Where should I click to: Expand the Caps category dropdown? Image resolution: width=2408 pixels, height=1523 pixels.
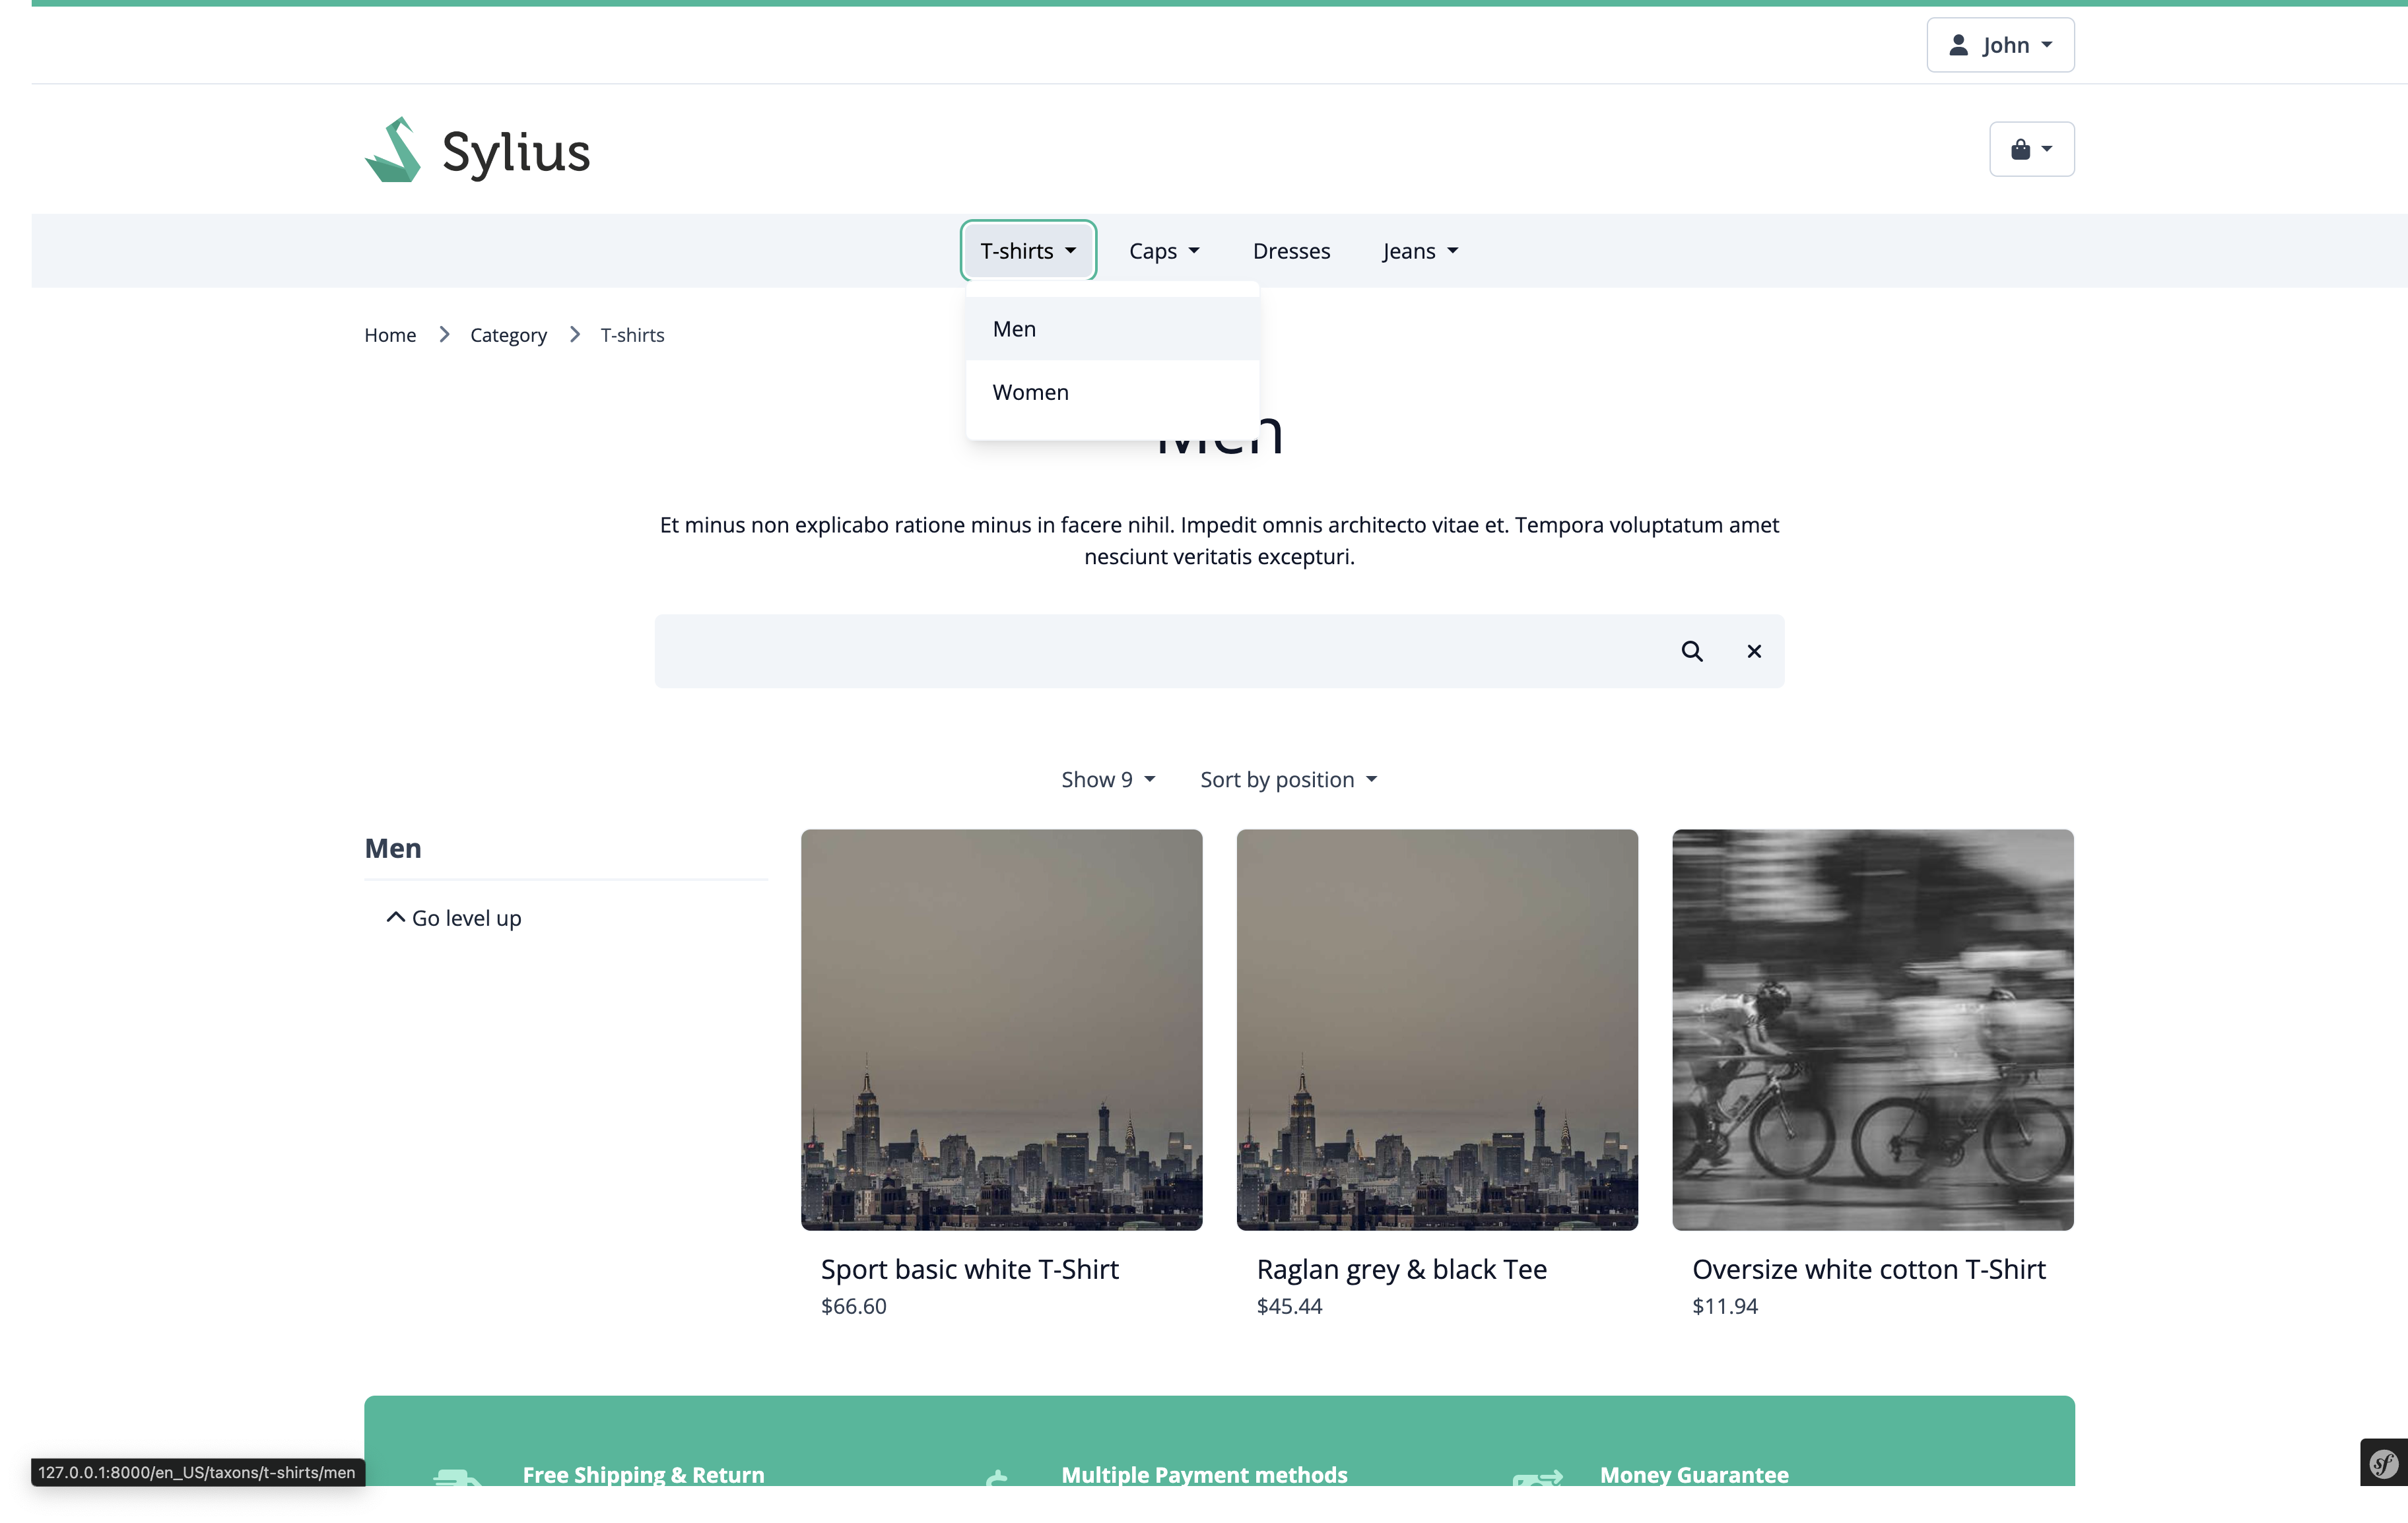[x=1163, y=251]
